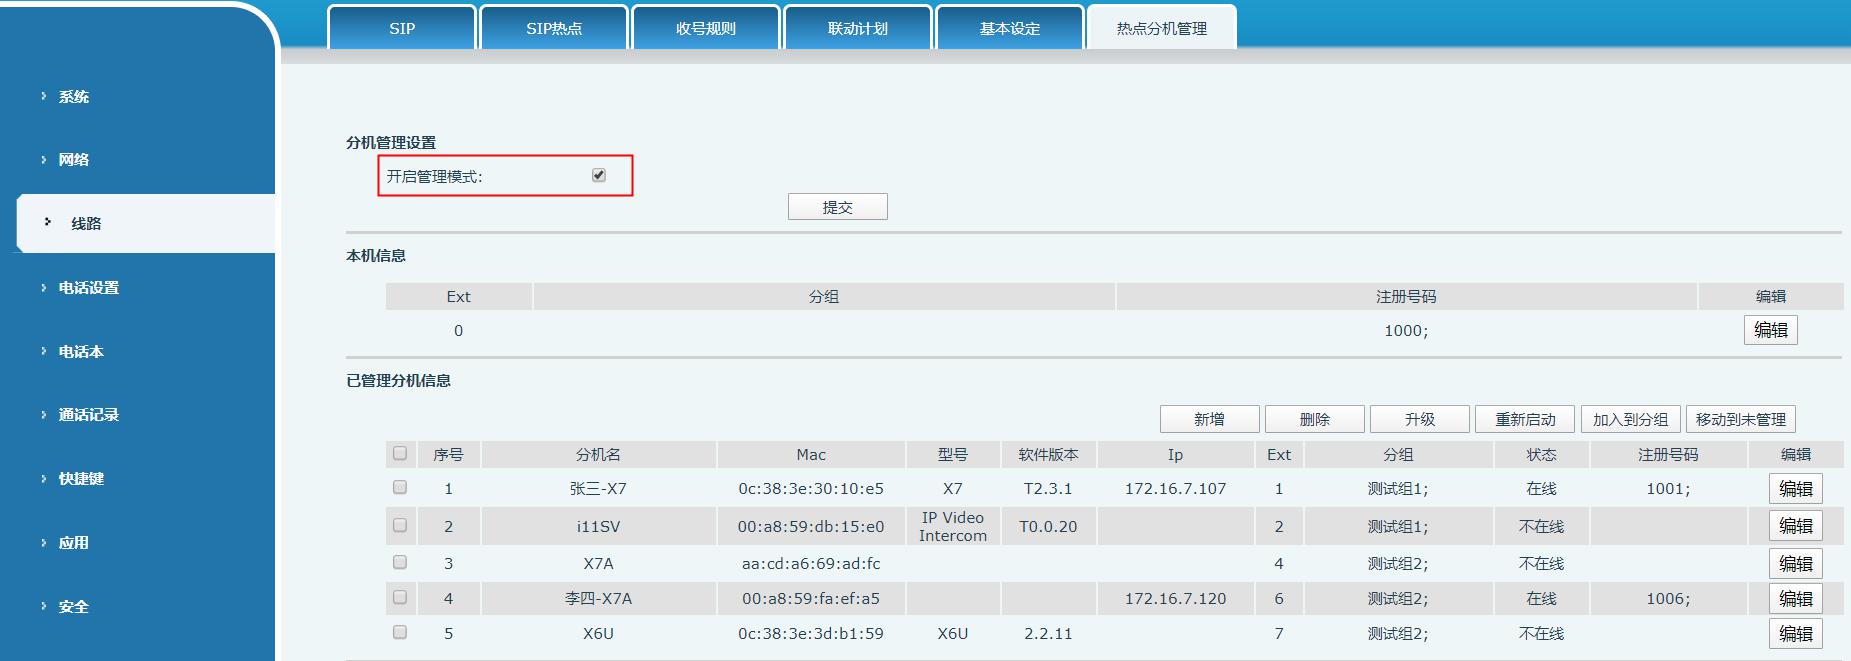1851x661 pixels.
Task: Check the box for i11SV row
Action: tap(400, 525)
